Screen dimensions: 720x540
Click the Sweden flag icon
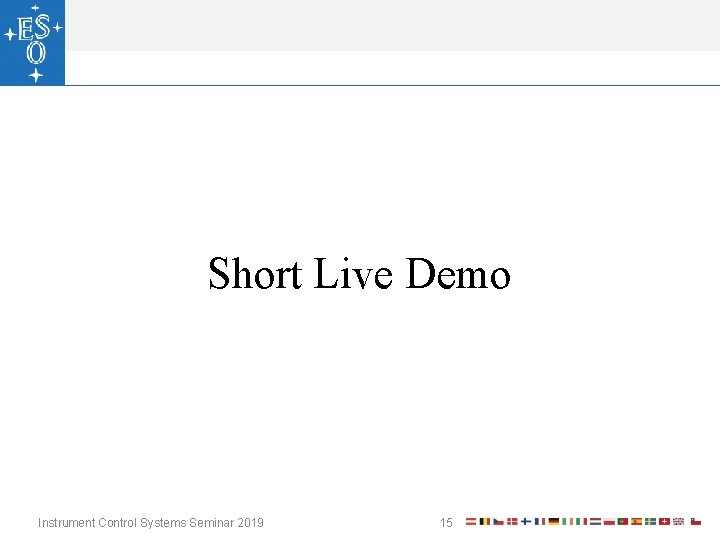click(651, 521)
